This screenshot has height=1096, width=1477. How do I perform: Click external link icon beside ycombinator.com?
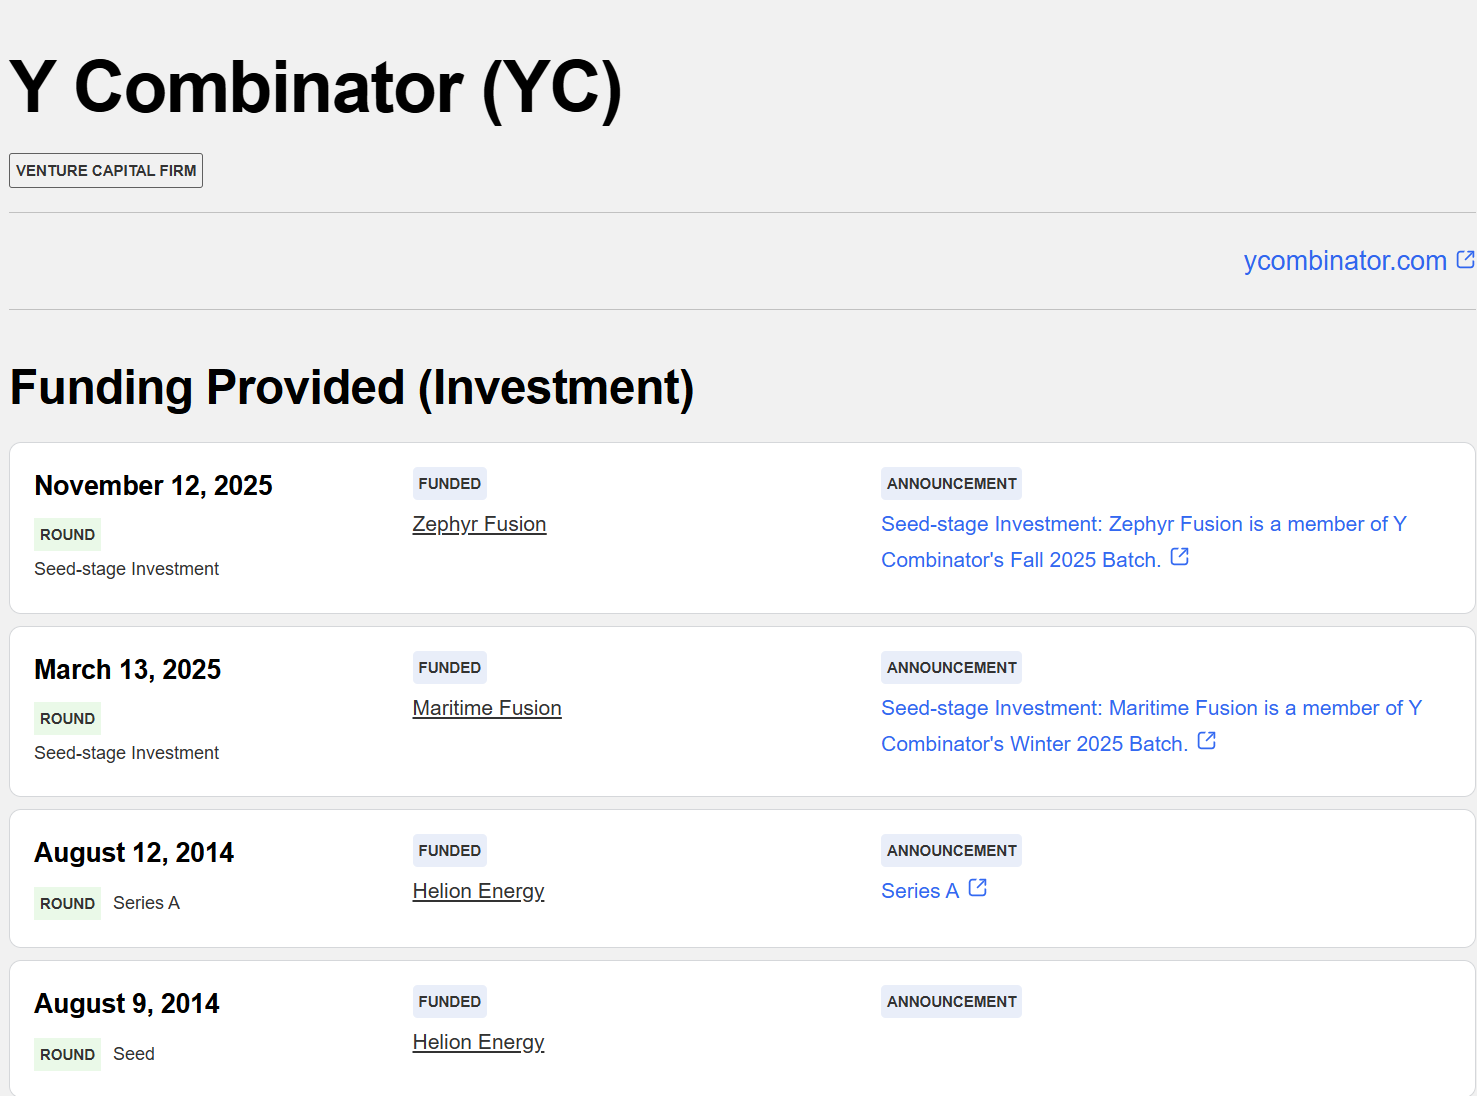click(x=1465, y=260)
